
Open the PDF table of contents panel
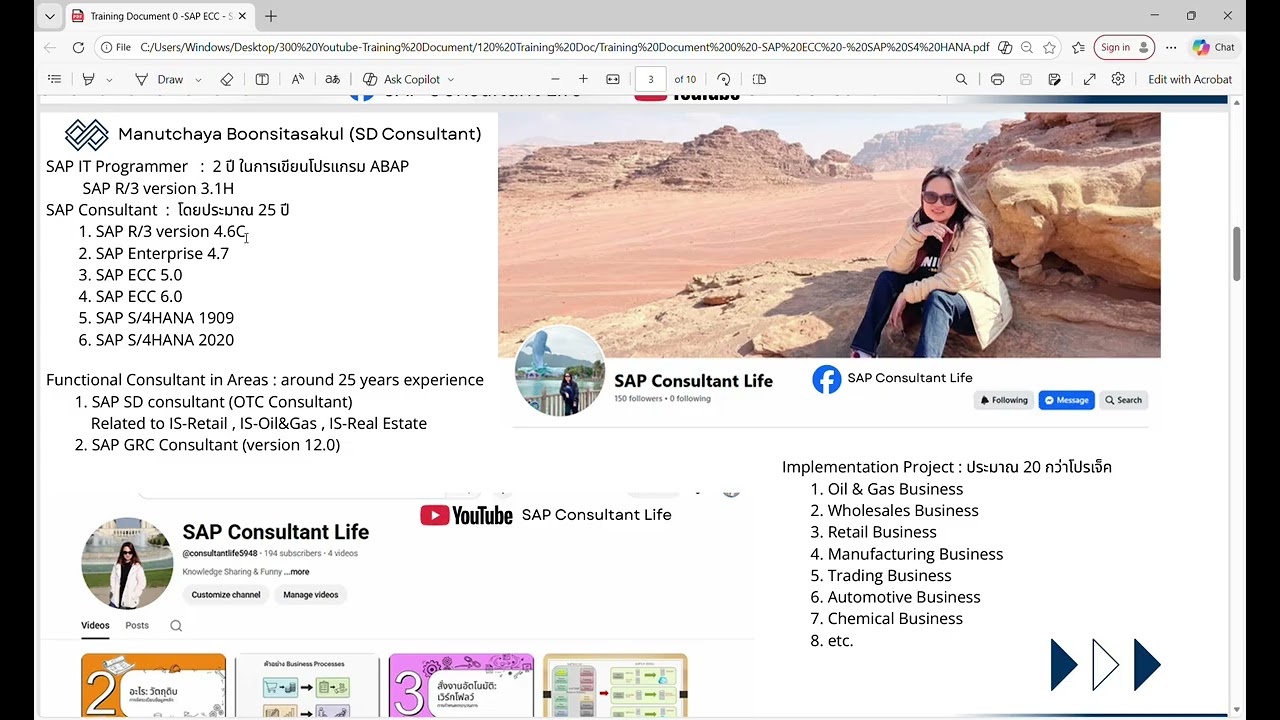54,79
